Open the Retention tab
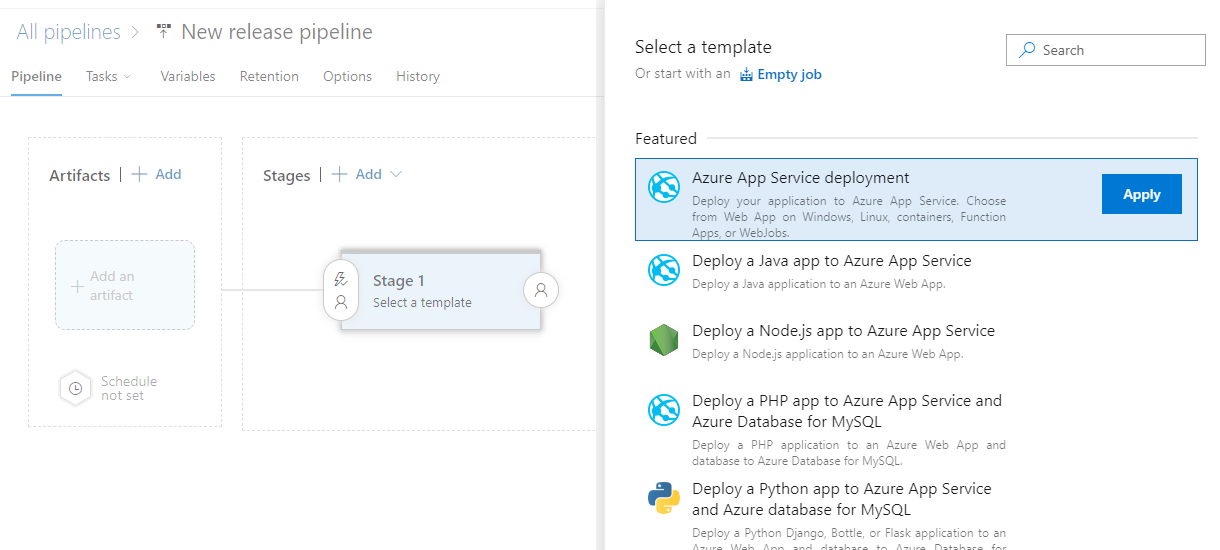Screen dimensions: 1220x550 click(269, 76)
